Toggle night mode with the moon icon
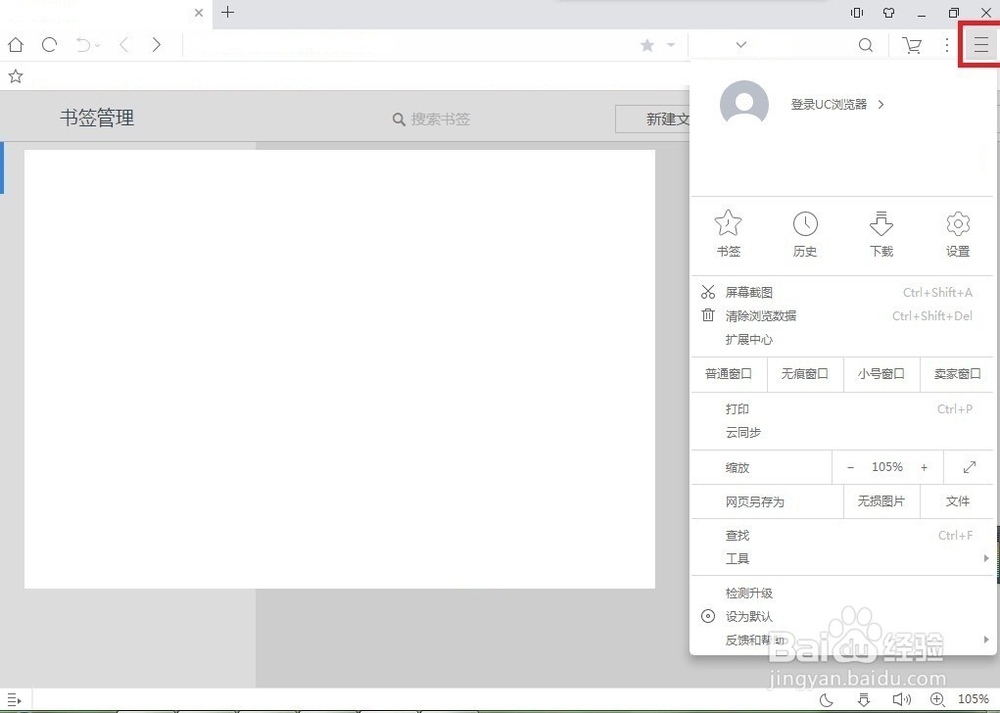Viewport: 1000px width, 713px height. click(826, 699)
